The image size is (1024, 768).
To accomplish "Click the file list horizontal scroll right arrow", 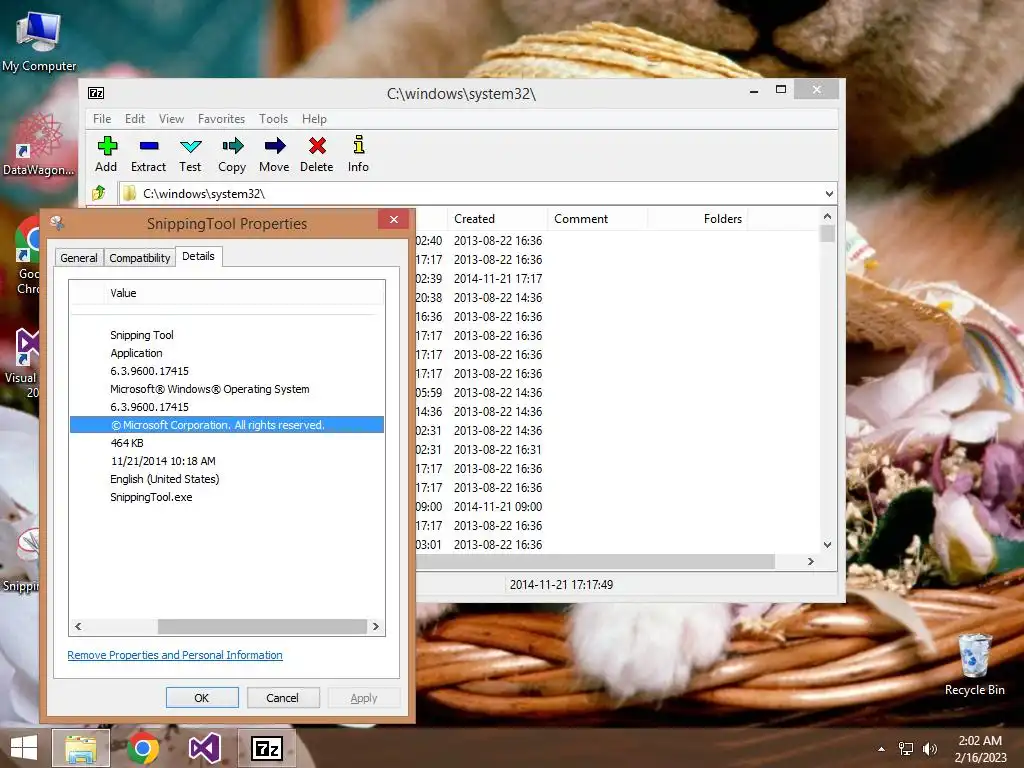I will click(810, 562).
